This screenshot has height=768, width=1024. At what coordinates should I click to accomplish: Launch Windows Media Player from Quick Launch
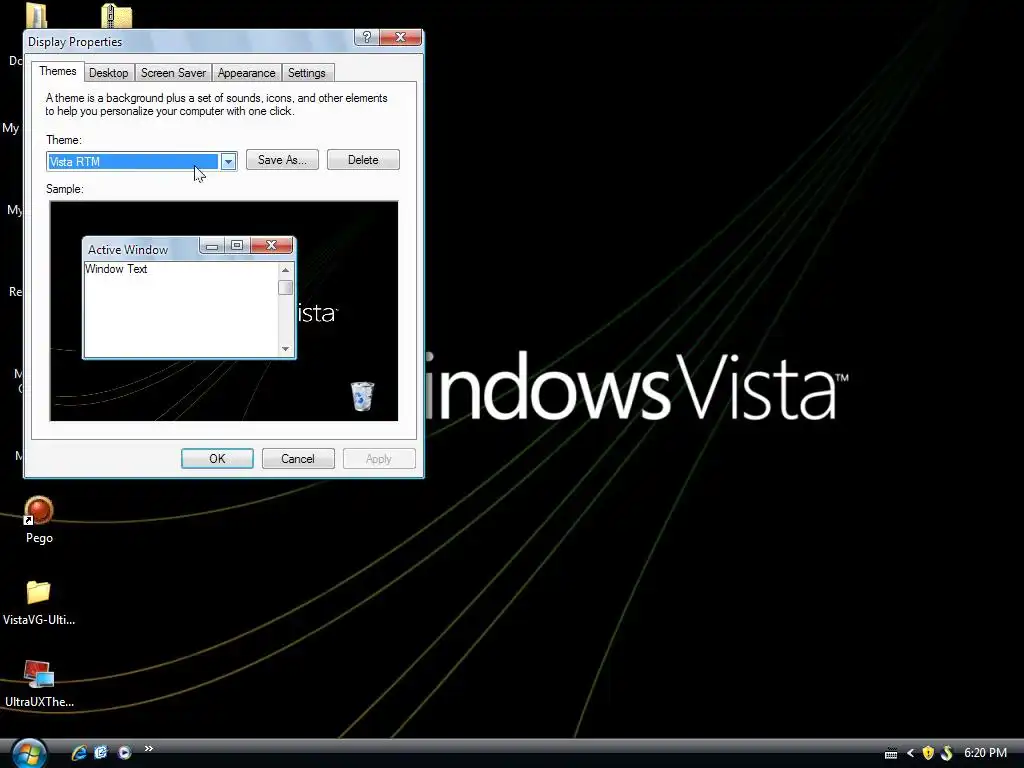coord(124,752)
